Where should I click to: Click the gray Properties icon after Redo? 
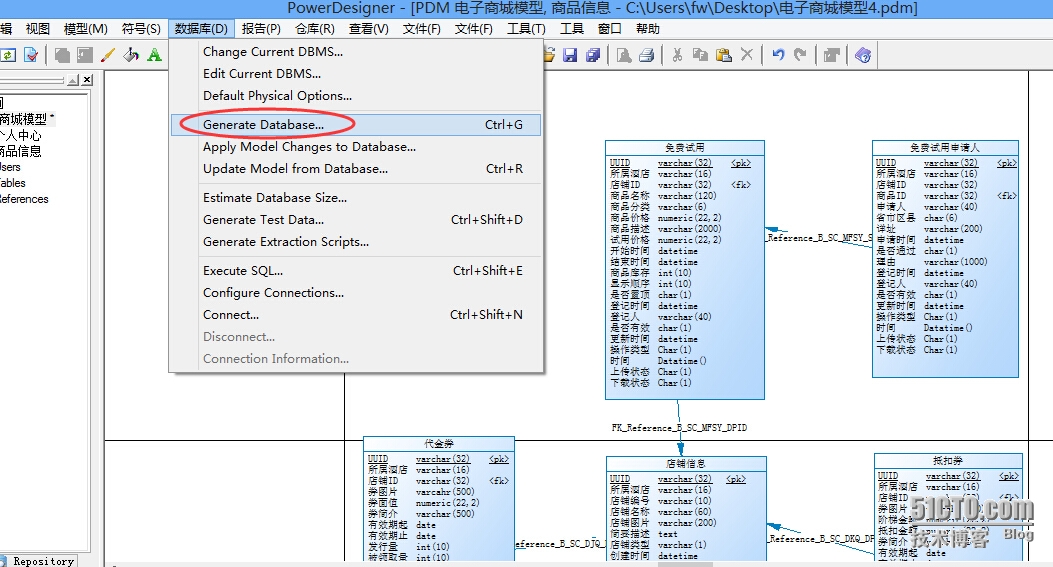832,55
